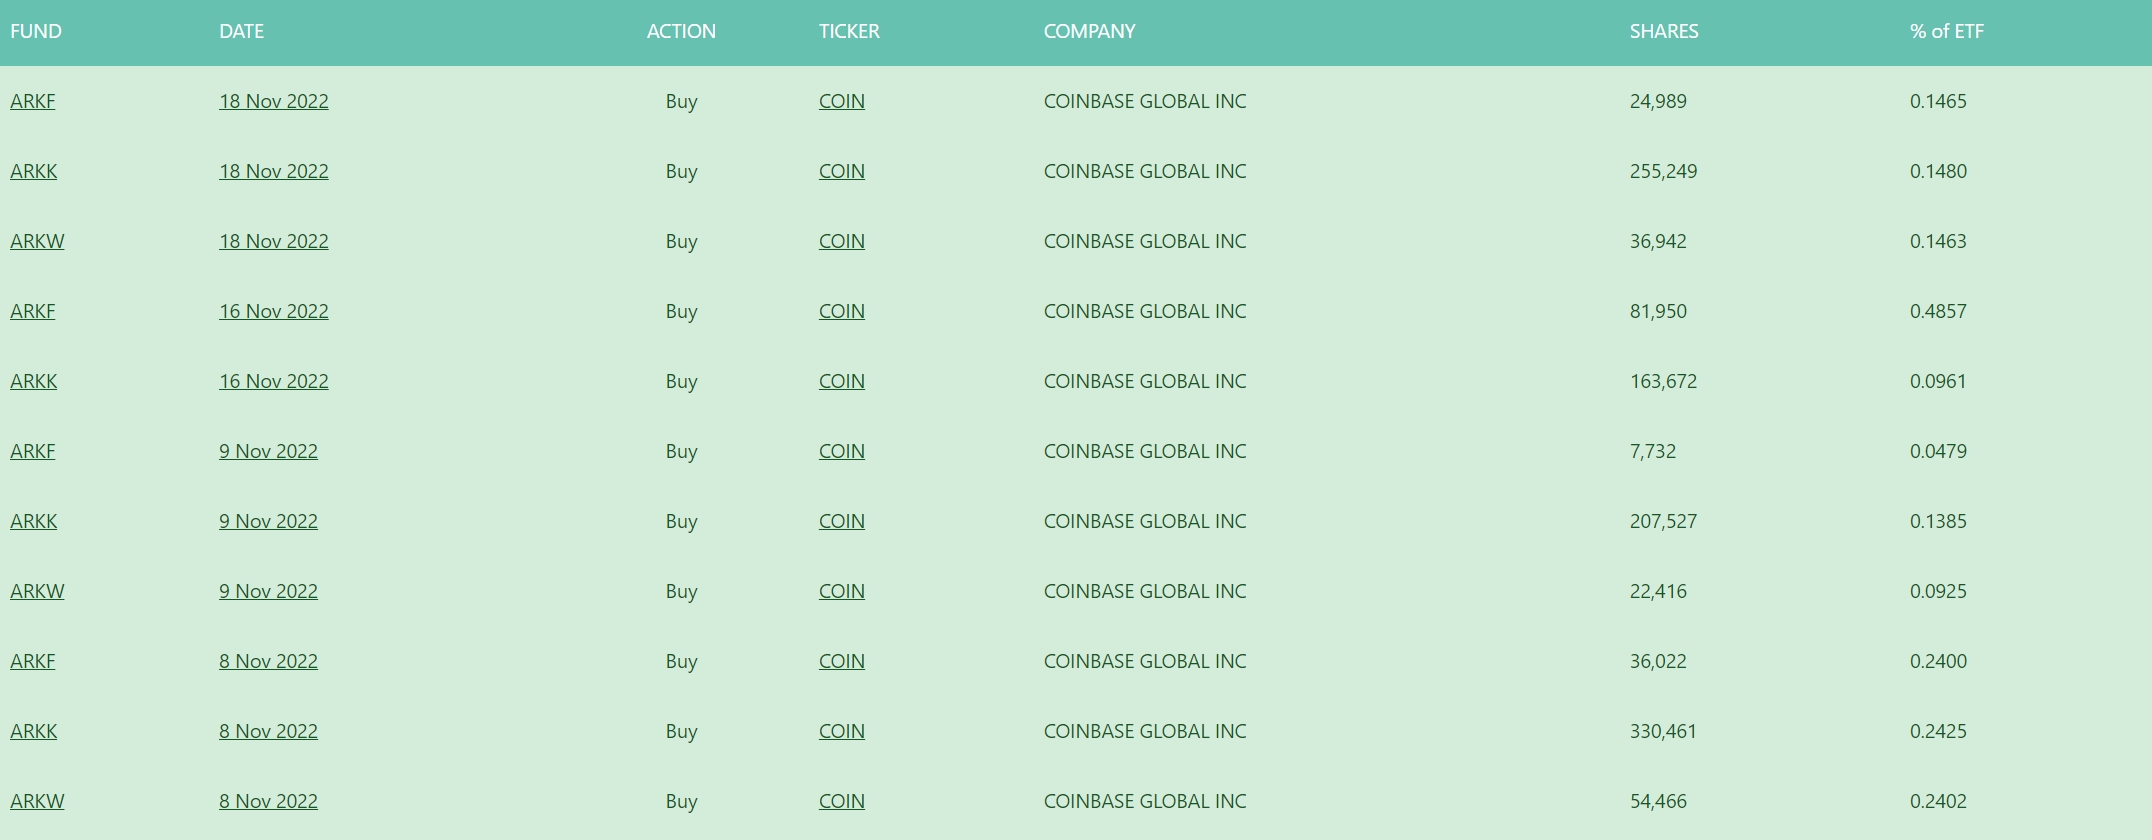
Task: Click the SHARES column header
Action: (1663, 31)
